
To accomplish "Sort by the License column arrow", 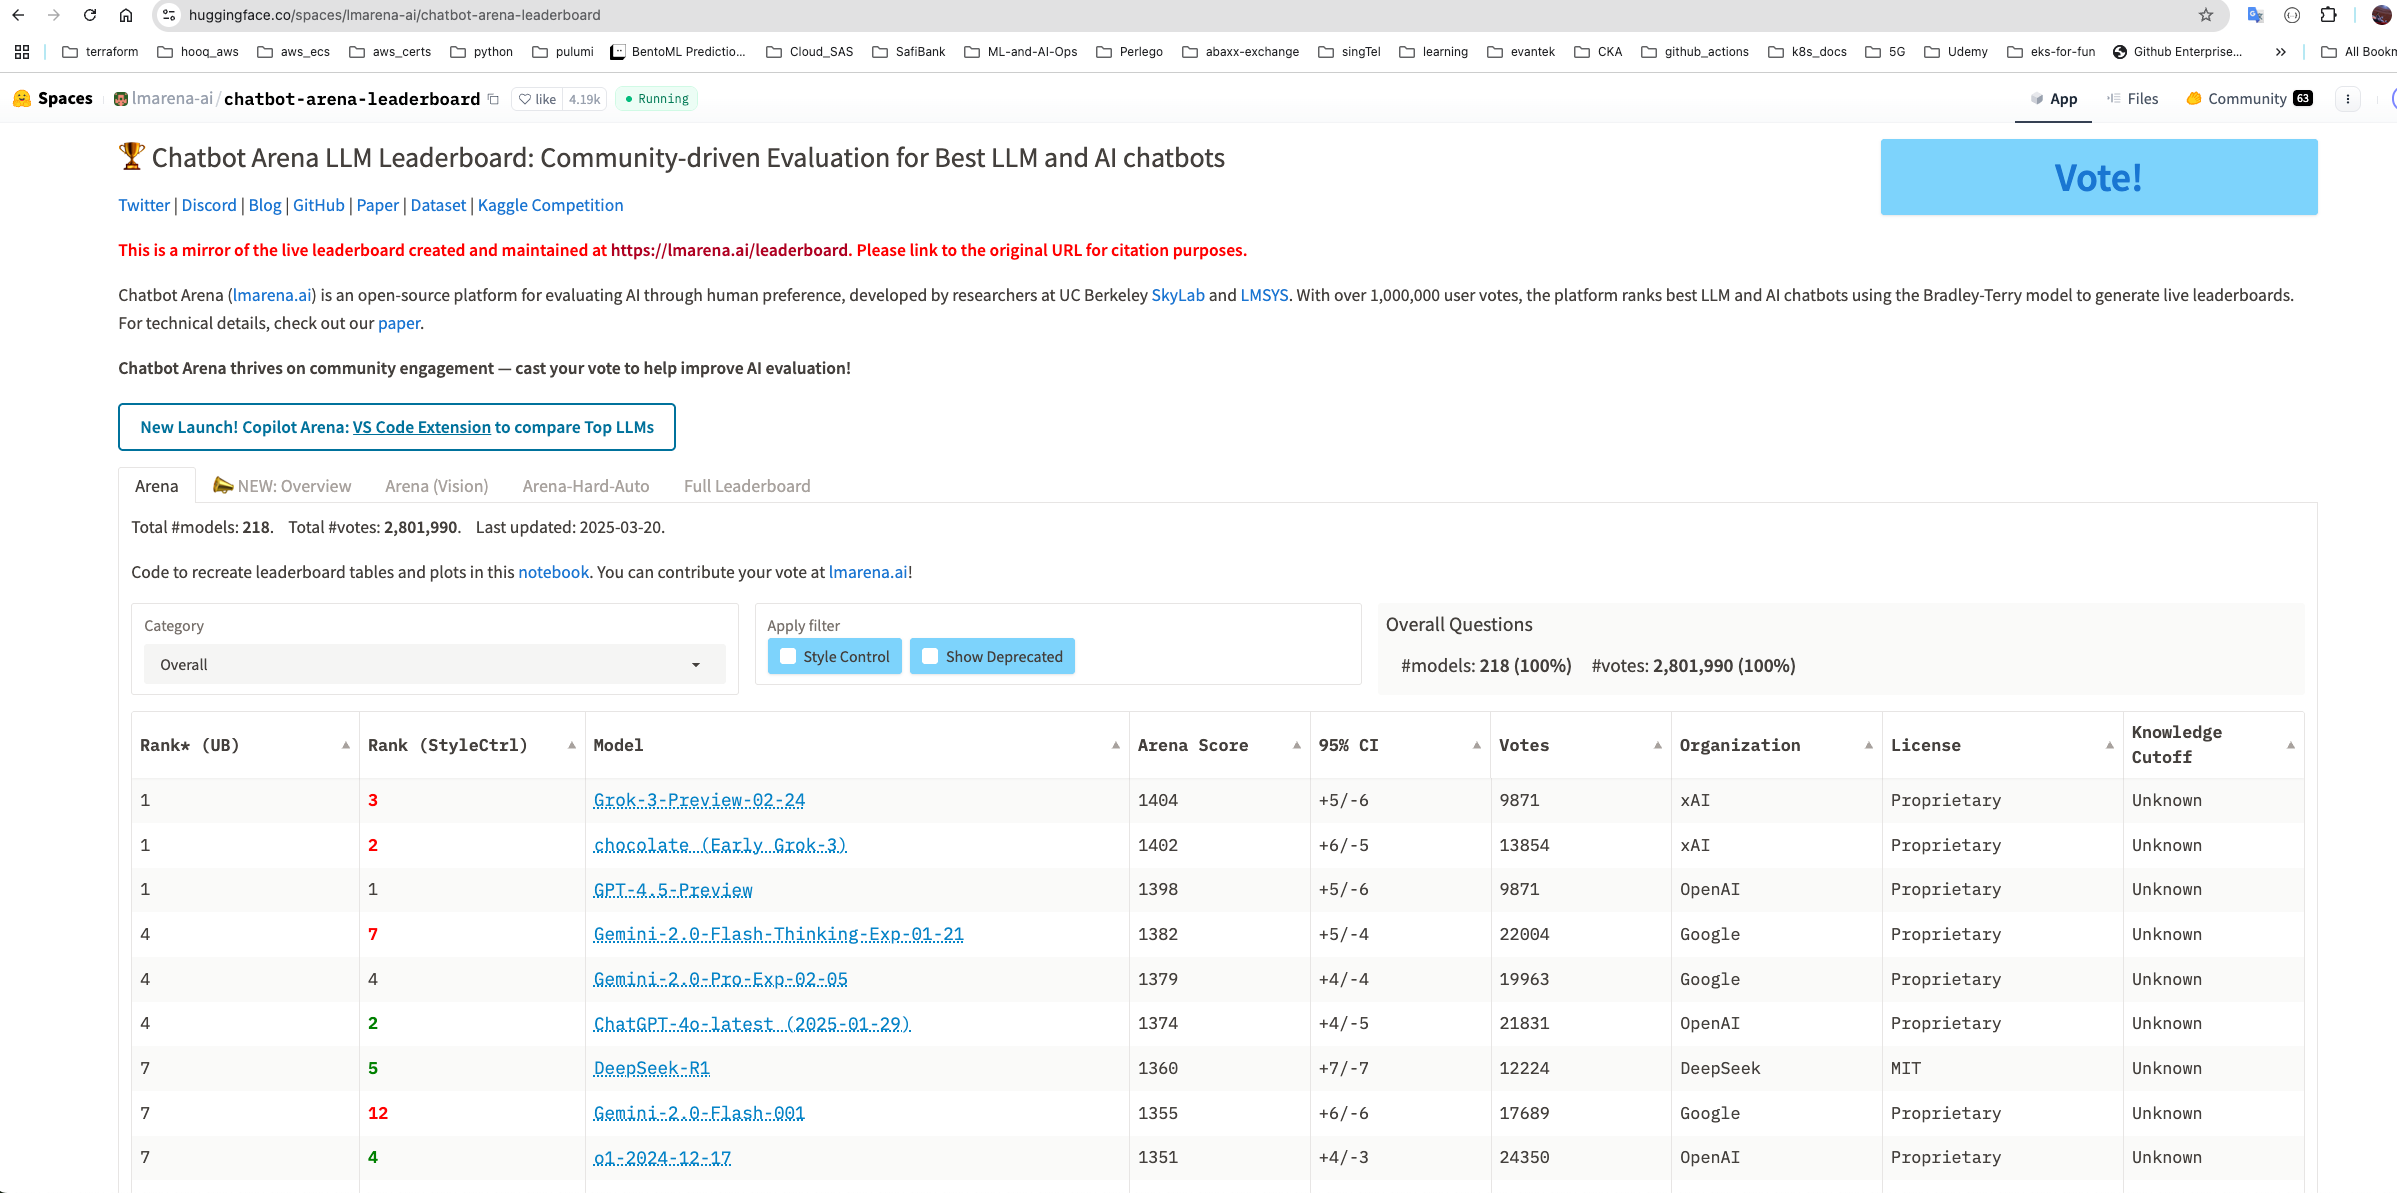I will point(2110,745).
